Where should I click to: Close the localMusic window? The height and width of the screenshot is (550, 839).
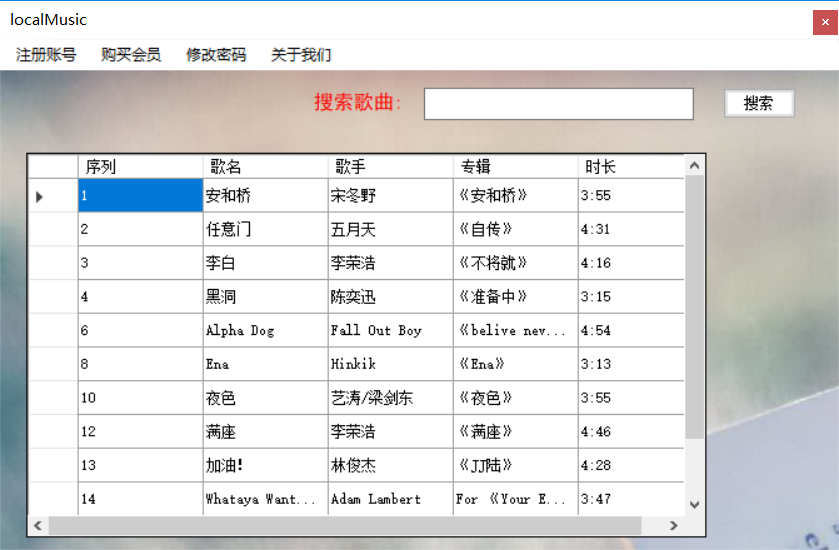pyautogui.click(x=825, y=22)
